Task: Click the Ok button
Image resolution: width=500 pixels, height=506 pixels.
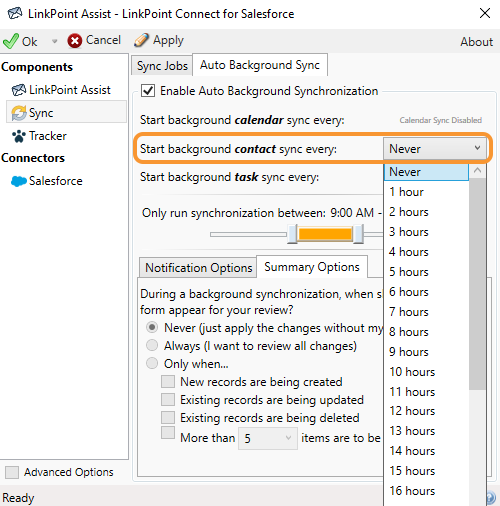Action: pyautogui.click(x=20, y=41)
